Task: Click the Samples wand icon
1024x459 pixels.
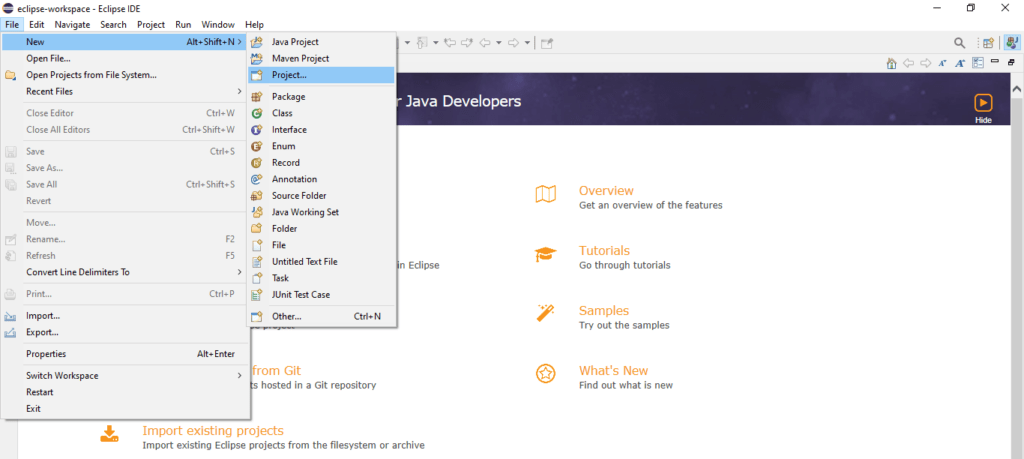Action: [x=545, y=312]
